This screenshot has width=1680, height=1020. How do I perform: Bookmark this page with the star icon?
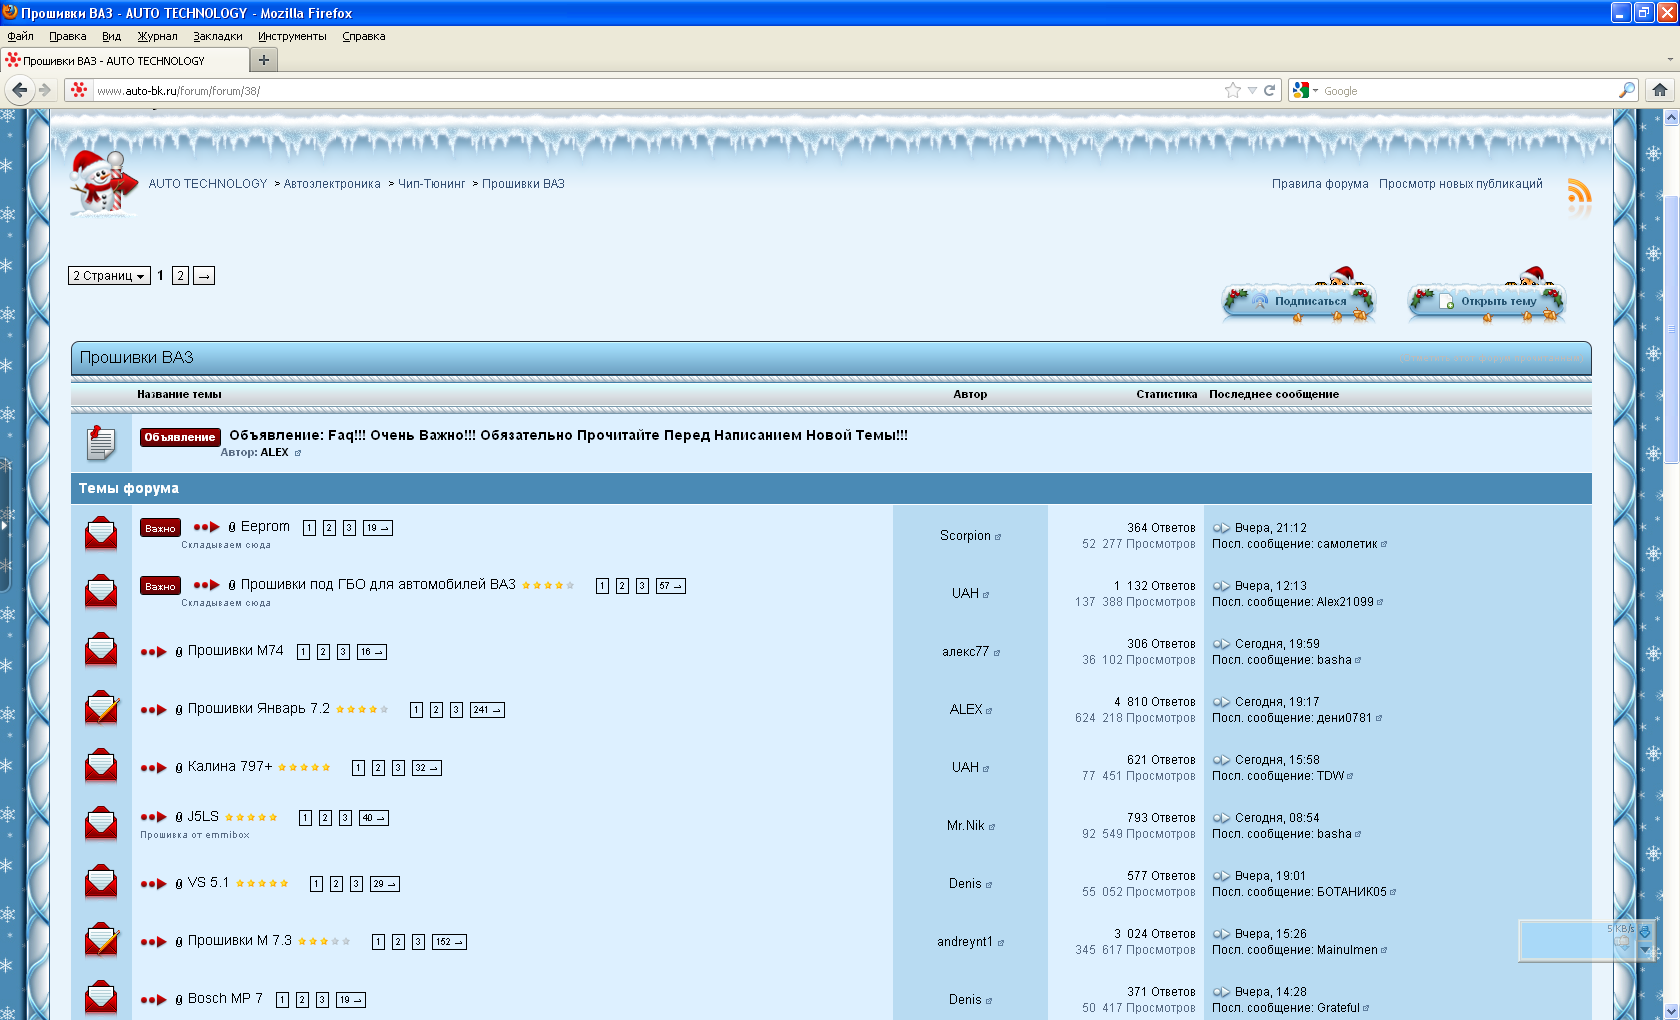click(1233, 90)
